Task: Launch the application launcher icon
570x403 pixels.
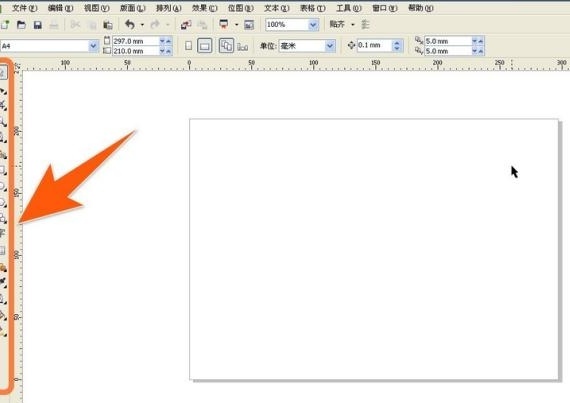Action: [x=224, y=24]
